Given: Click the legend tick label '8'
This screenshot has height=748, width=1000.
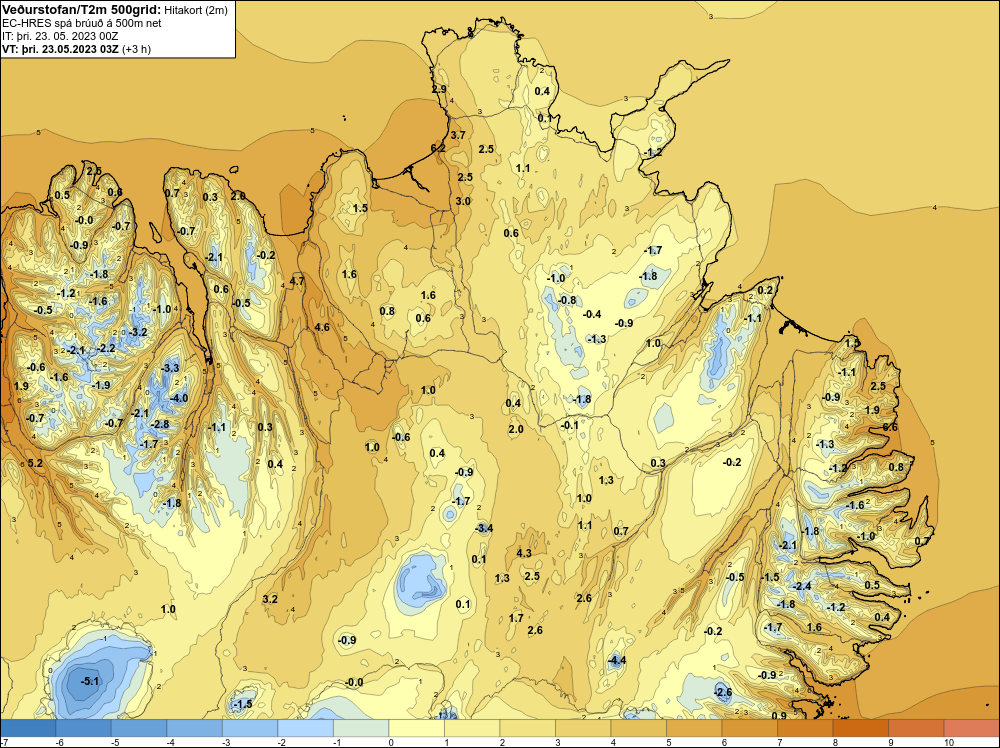Looking at the screenshot, I should click(835, 742).
